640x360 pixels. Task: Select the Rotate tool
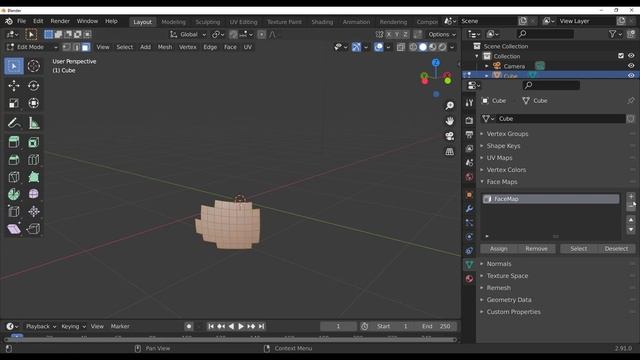(x=33, y=85)
